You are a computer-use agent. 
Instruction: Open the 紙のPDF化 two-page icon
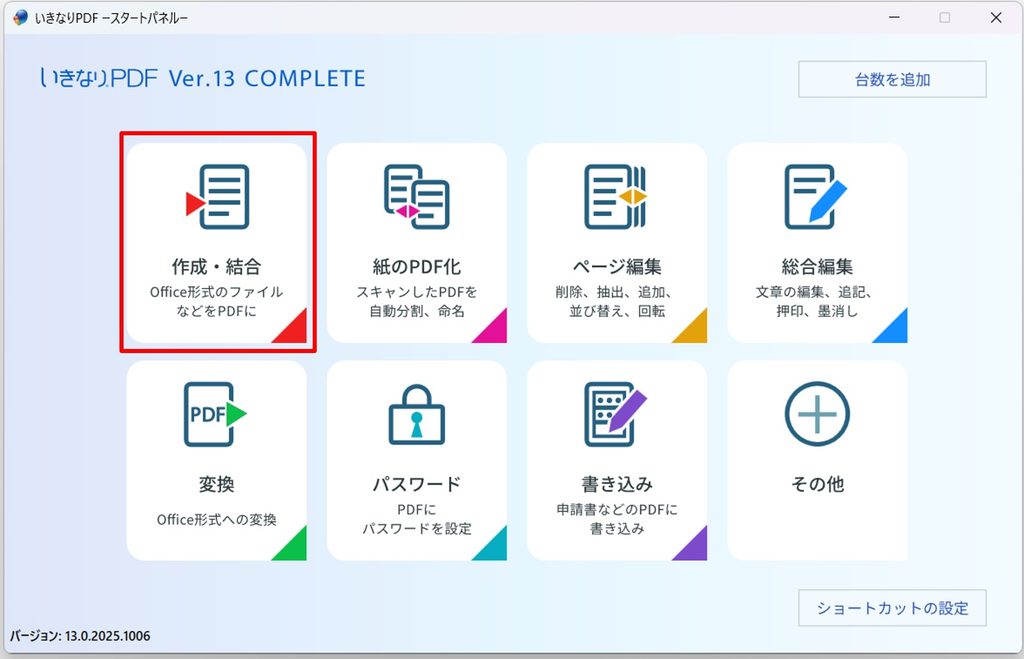[x=417, y=197]
